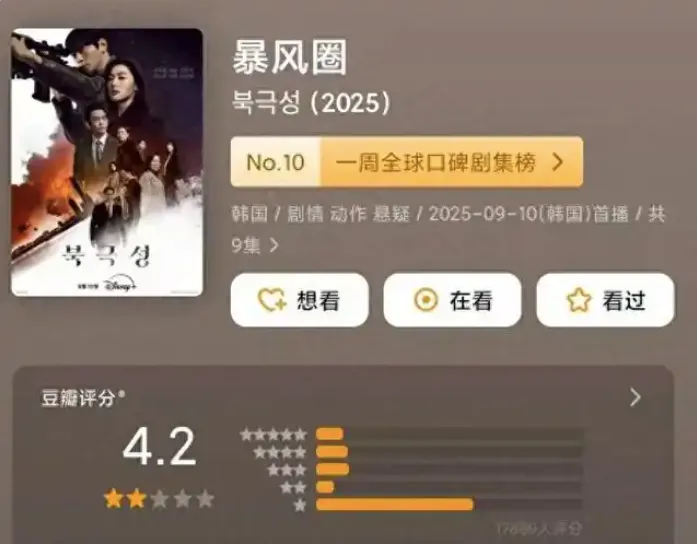Tap the star icon beside 看过
The height and width of the screenshot is (544, 697).
point(579,300)
